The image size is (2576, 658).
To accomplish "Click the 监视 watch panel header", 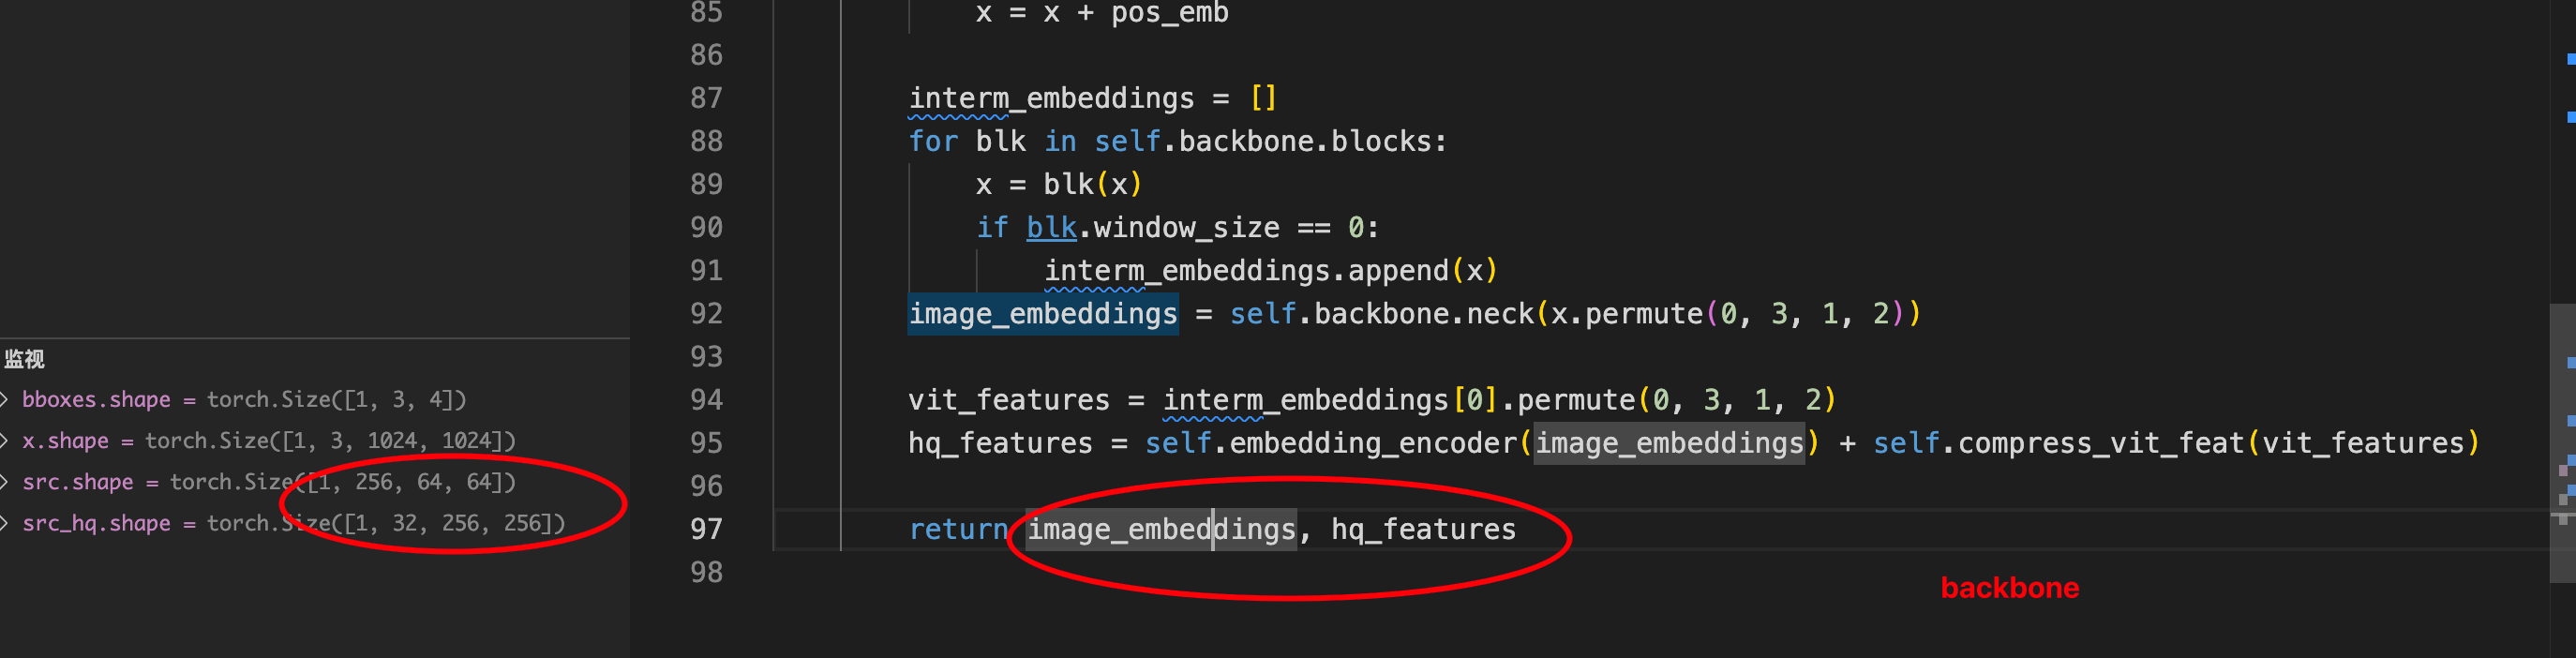I will [x=24, y=359].
